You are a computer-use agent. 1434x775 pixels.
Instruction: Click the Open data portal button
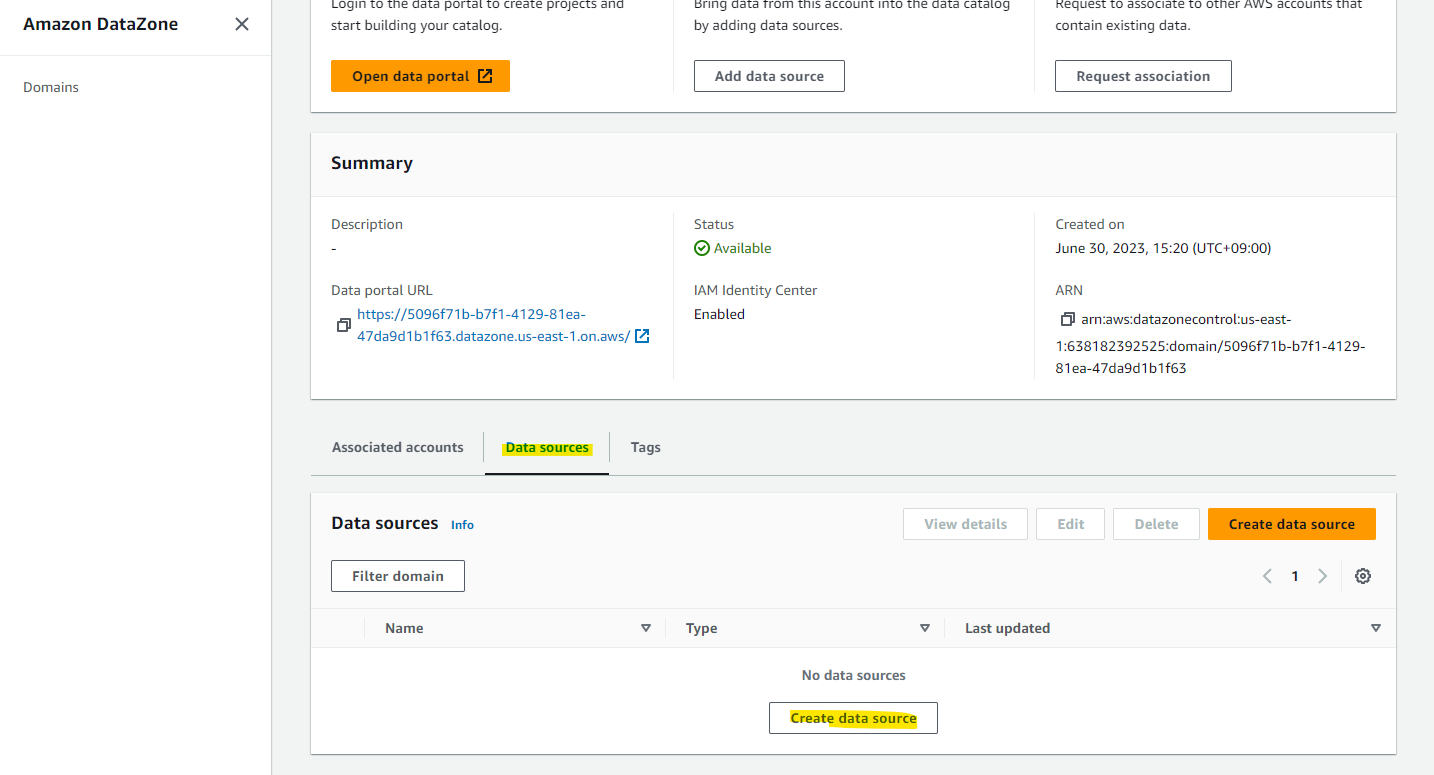pos(421,76)
